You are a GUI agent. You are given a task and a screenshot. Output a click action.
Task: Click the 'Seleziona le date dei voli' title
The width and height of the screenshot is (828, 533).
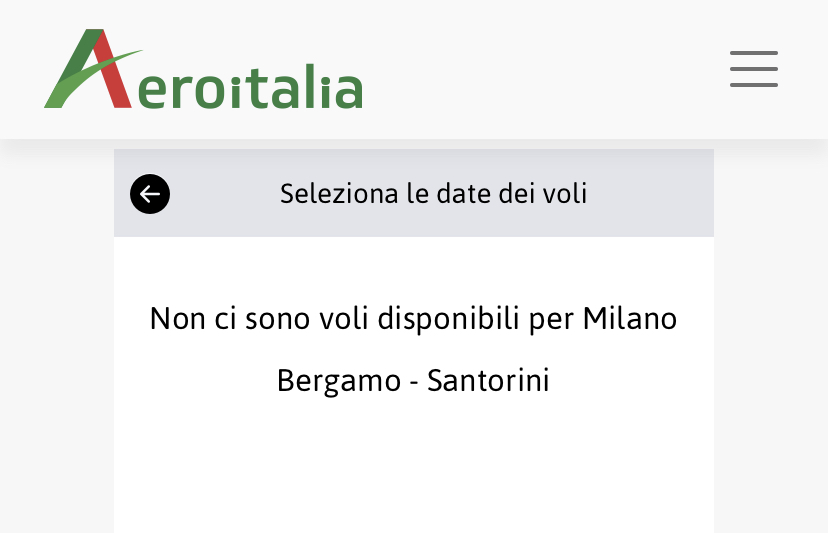point(433,193)
